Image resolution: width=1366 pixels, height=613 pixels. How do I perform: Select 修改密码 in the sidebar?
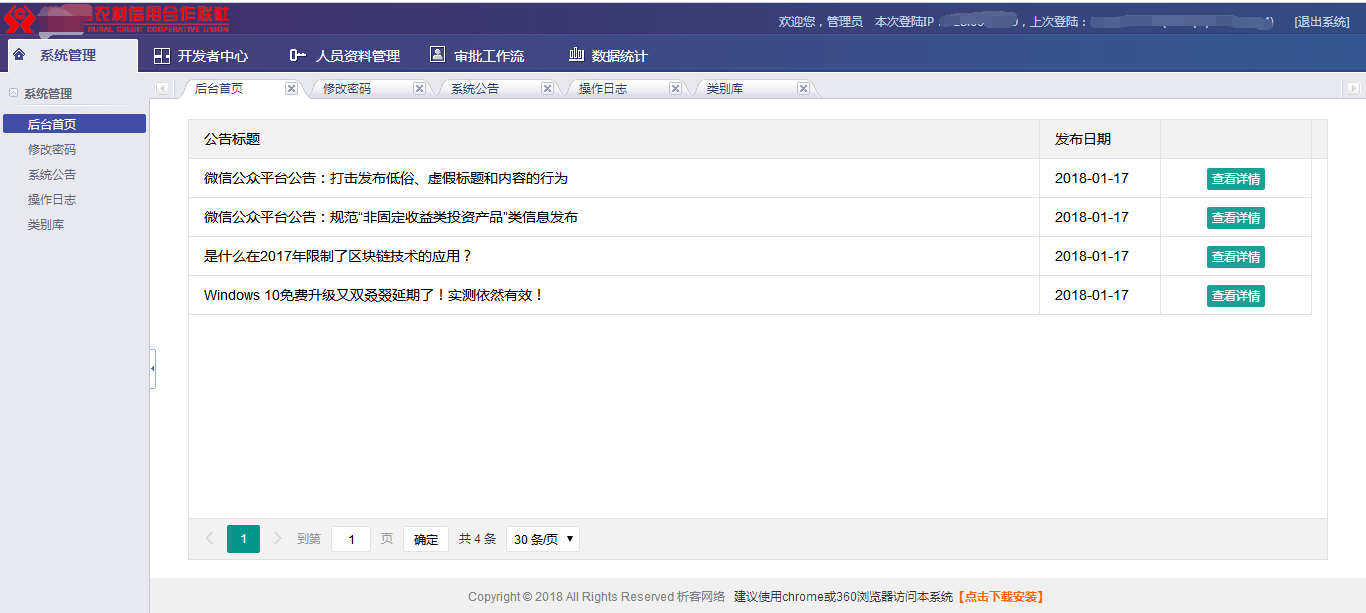click(x=52, y=150)
